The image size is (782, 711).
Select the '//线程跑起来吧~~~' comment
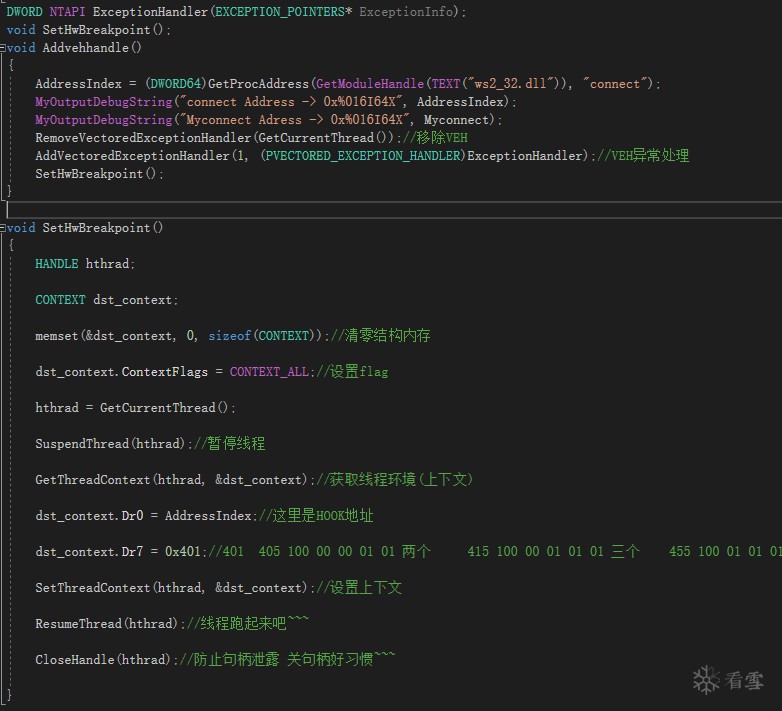pos(248,623)
